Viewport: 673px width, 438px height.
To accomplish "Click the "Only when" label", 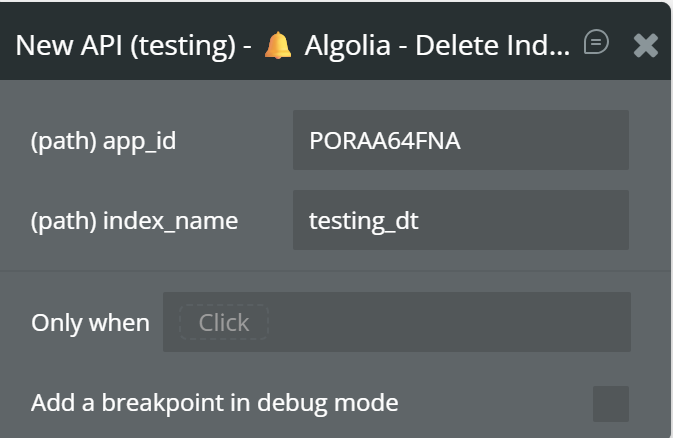I will (90, 323).
